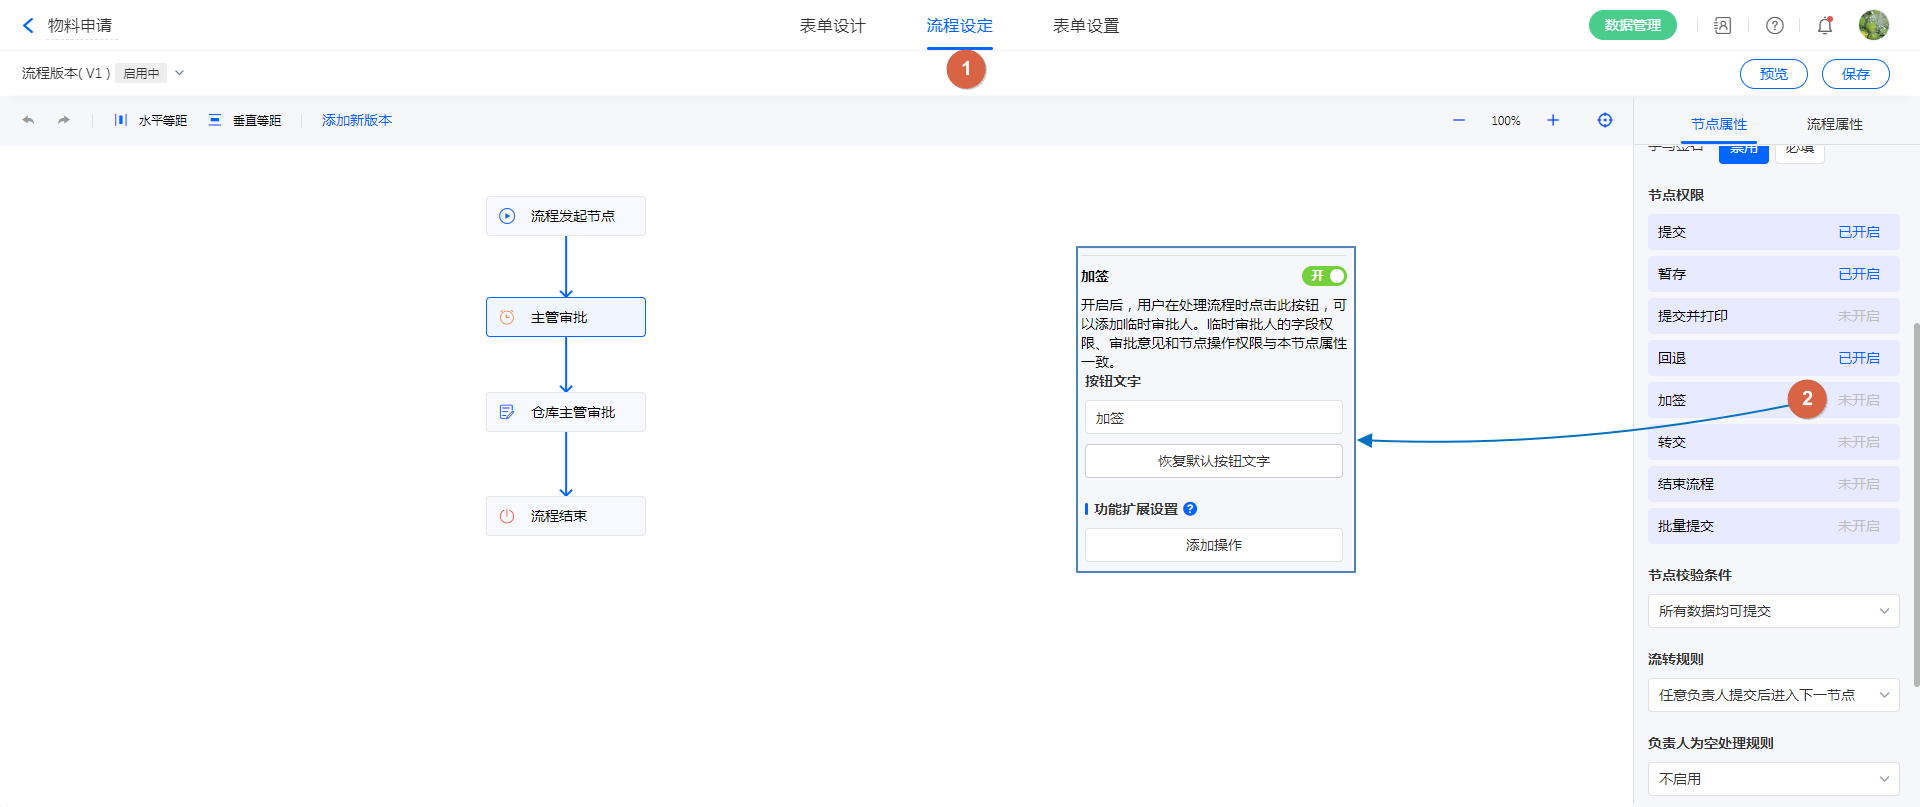Screen dimensions: 1920x807
Task: Click the center canvas target icon
Action: [1605, 120]
